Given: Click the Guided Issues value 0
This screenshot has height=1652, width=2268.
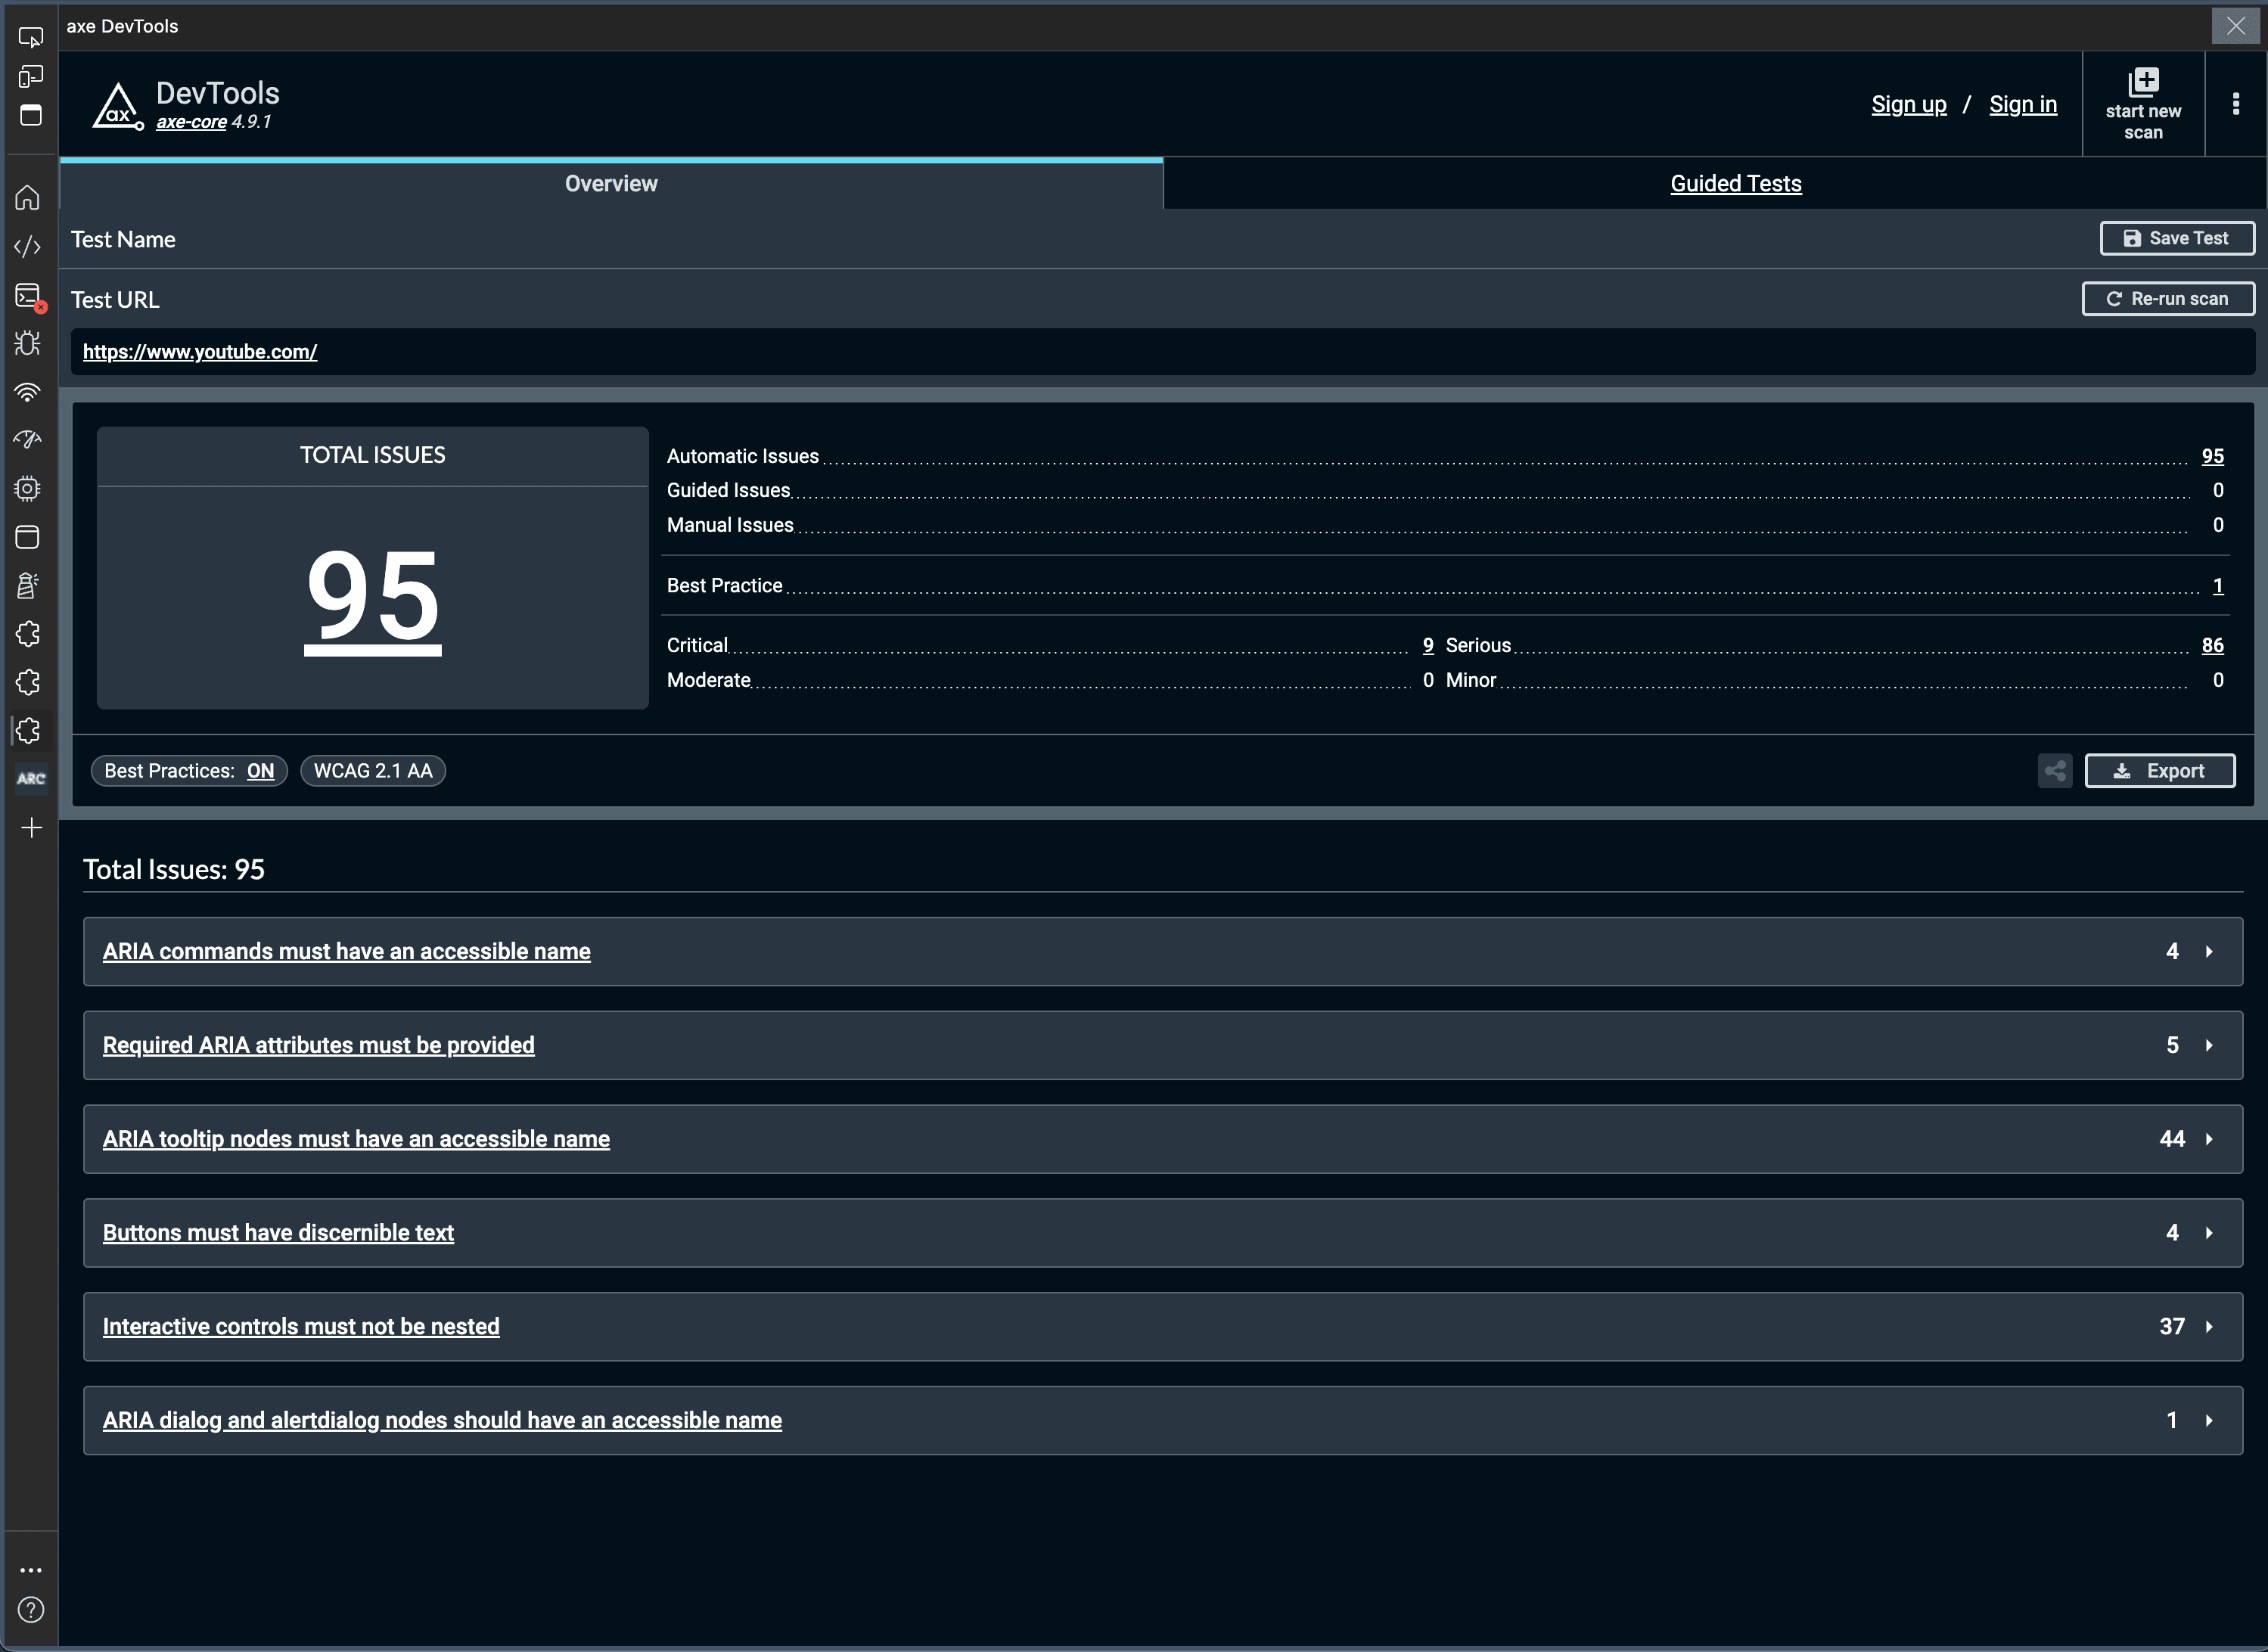Looking at the screenshot, I should pyautogui.click(x=2218, y=490).
